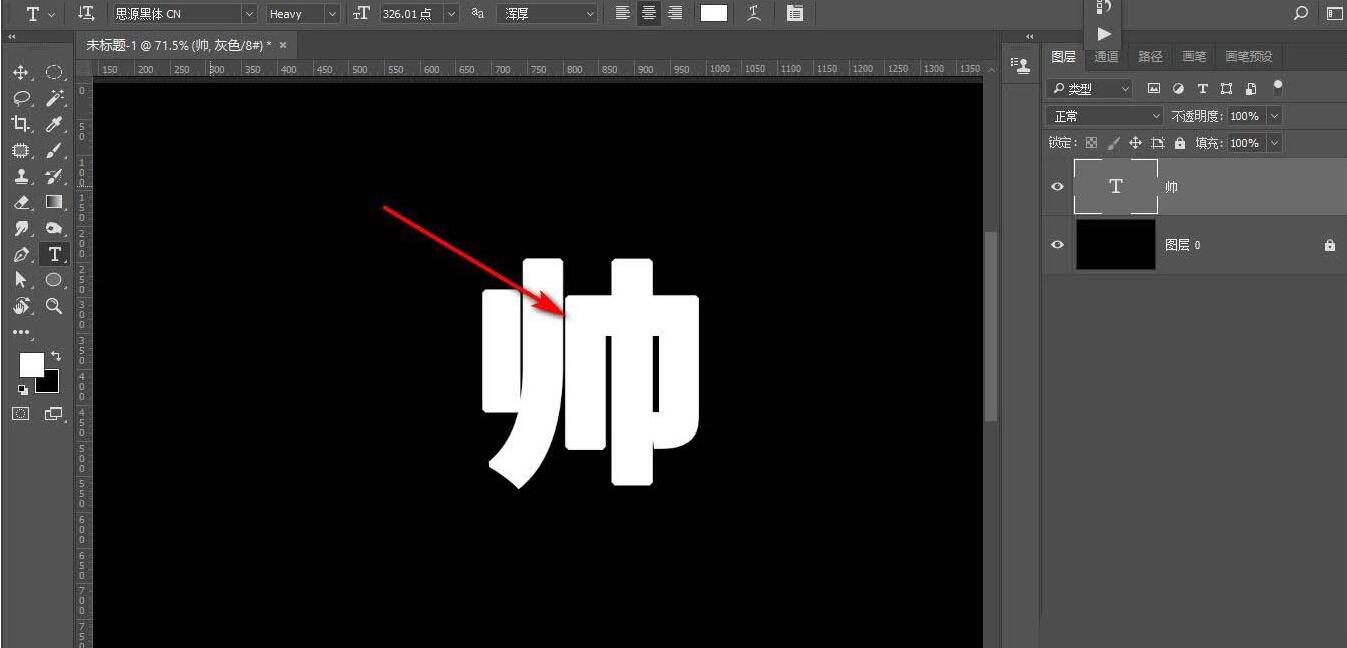Activate the Zoom tool
Screen dimensions: 1347x648
pos(54,306)
